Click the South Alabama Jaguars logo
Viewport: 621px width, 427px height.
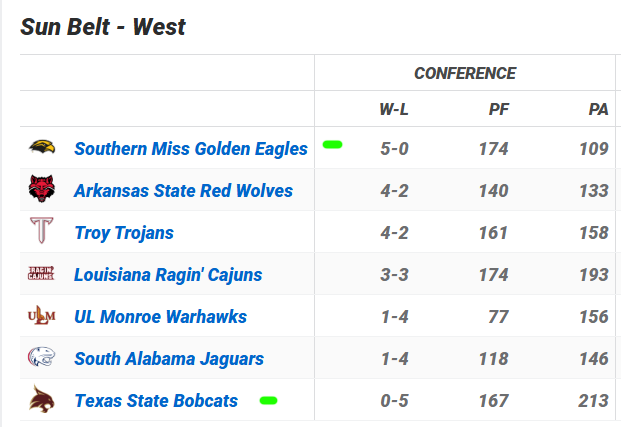(42, 358)
